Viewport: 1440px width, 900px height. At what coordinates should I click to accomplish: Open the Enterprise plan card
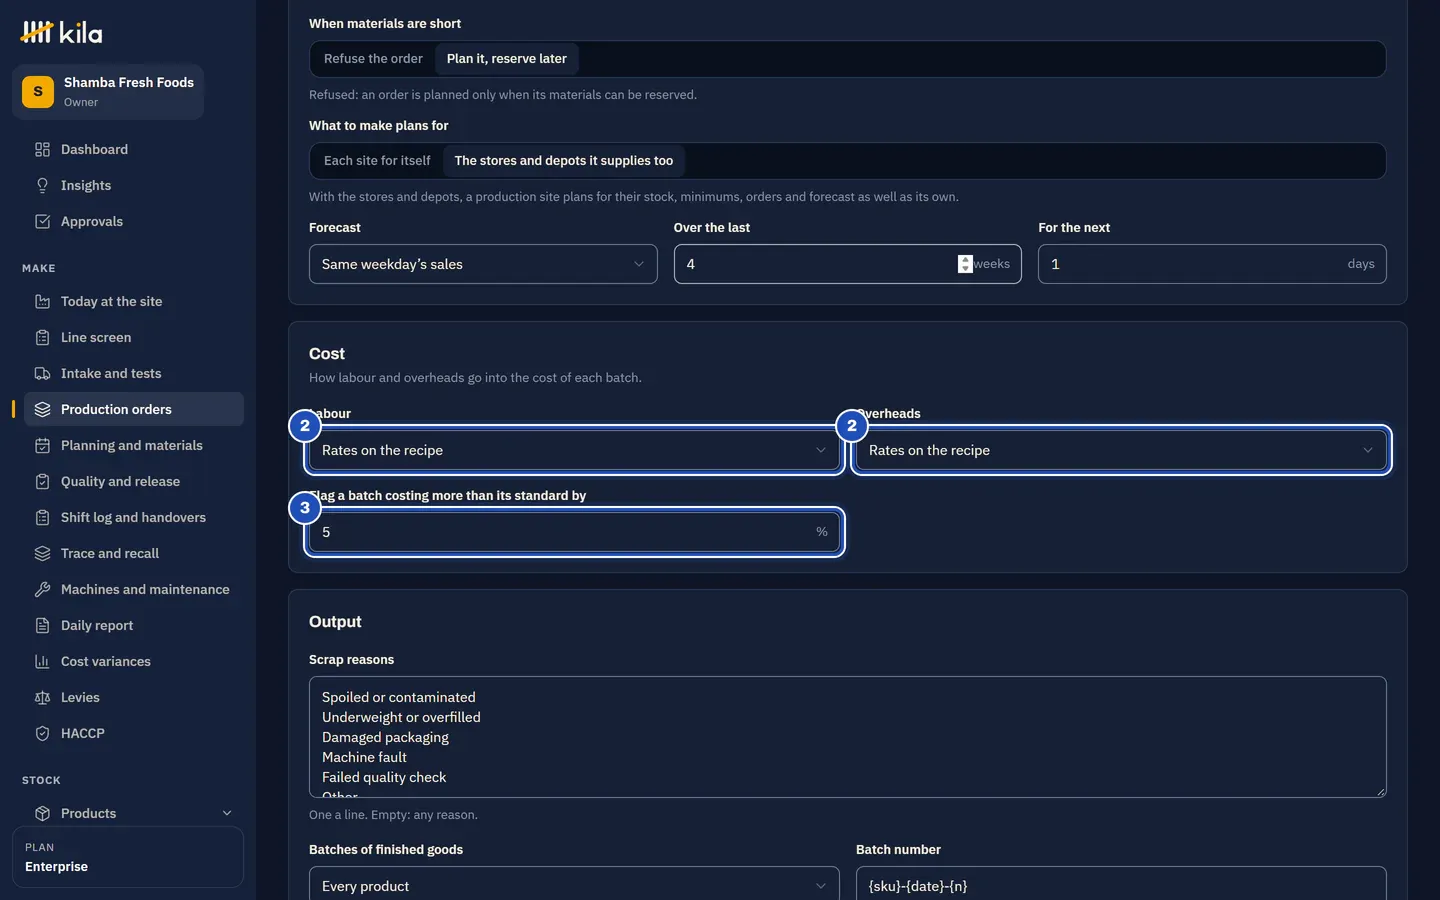click(128, 857)
